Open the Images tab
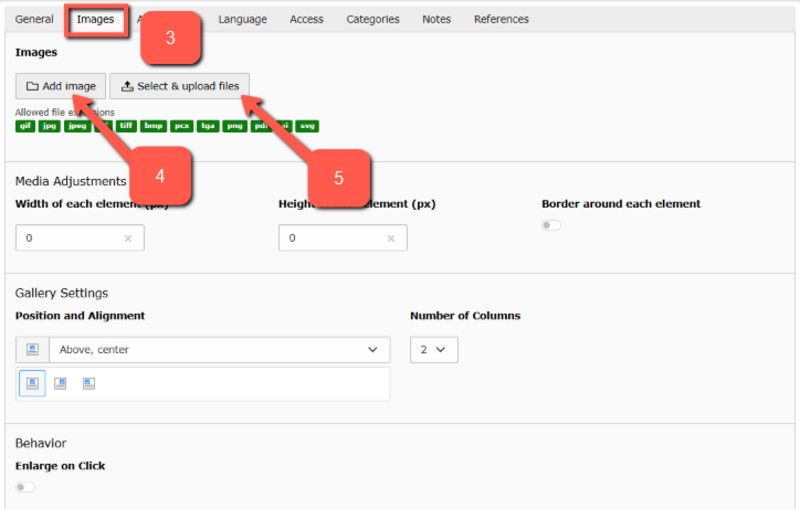 coord(96,19)
